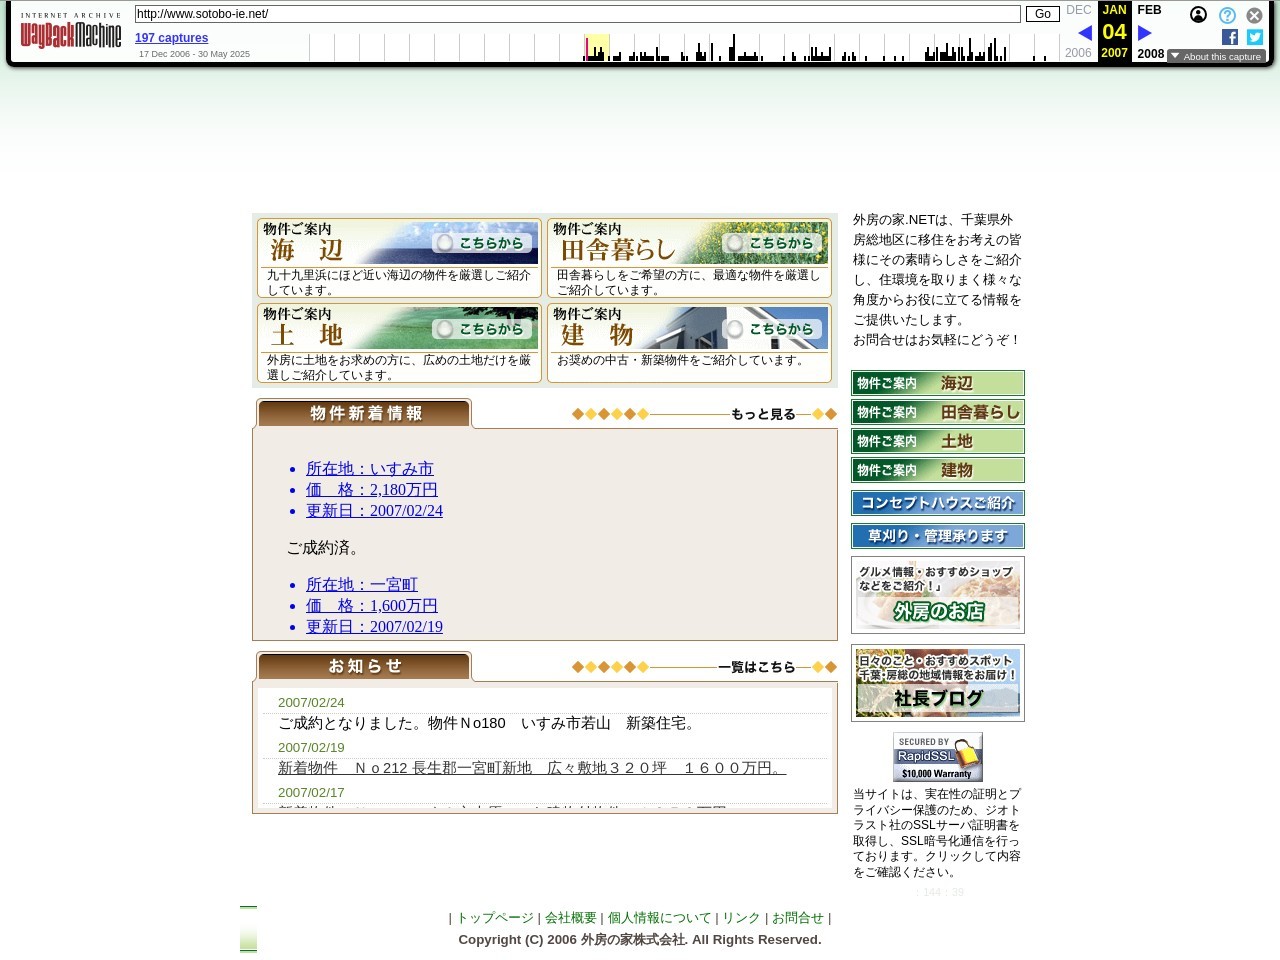
Task: Select year 2008 in the timeline
Action: point(1150,54)
